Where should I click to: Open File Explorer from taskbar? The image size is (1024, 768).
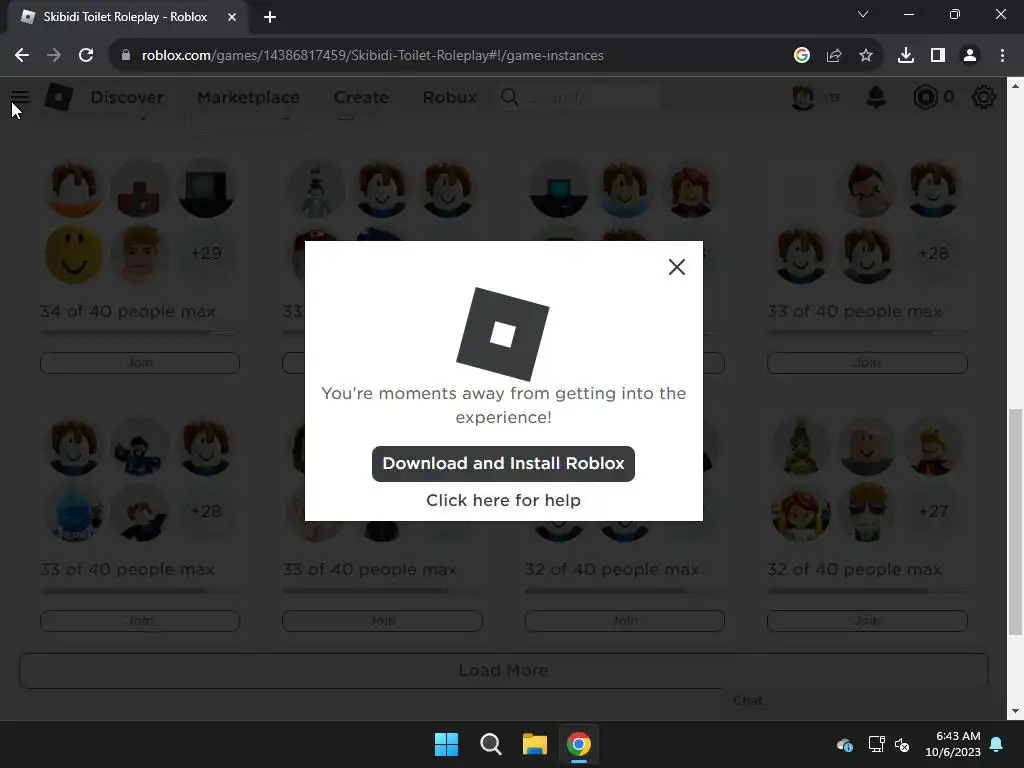click(535, 744)
